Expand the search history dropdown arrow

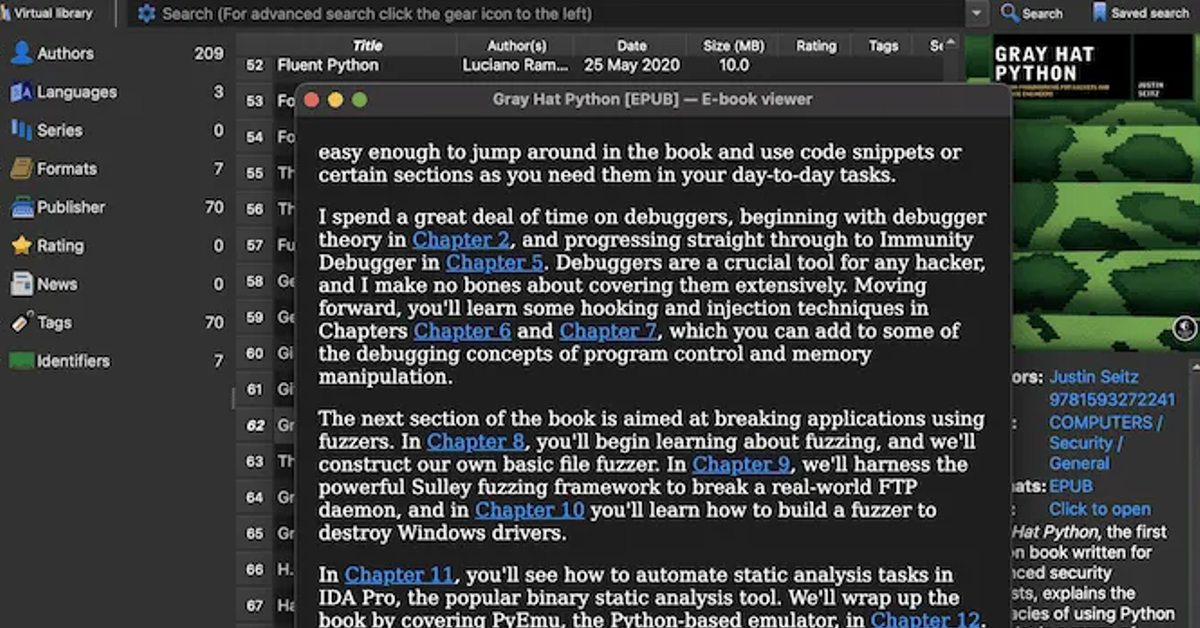click(978, 14)
